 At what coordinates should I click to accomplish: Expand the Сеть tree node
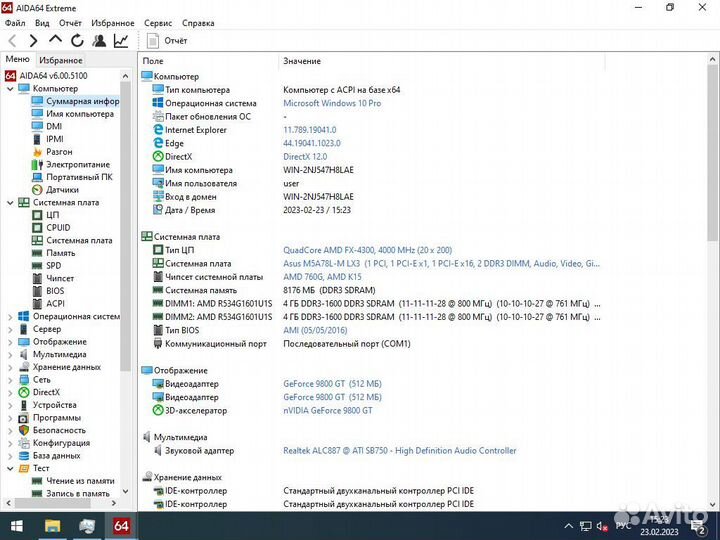10,380
